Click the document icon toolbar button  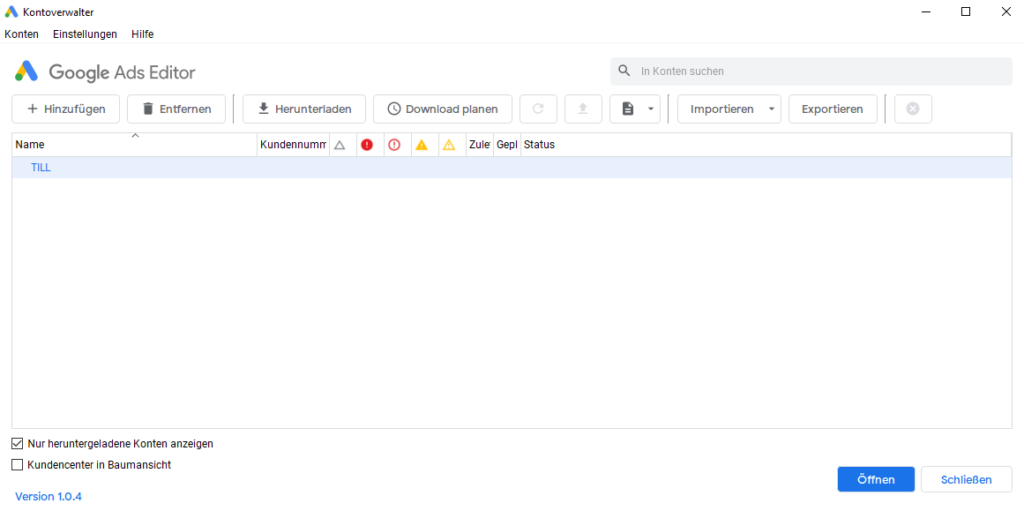pyautogui.click(x=628, y=109)
